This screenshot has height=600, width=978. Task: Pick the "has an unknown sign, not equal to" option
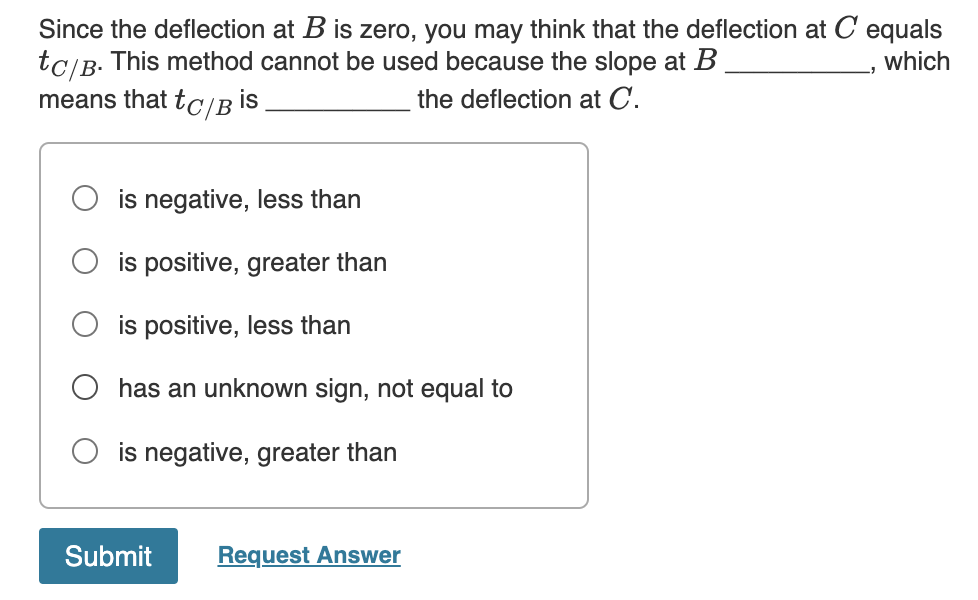[85, 388]
